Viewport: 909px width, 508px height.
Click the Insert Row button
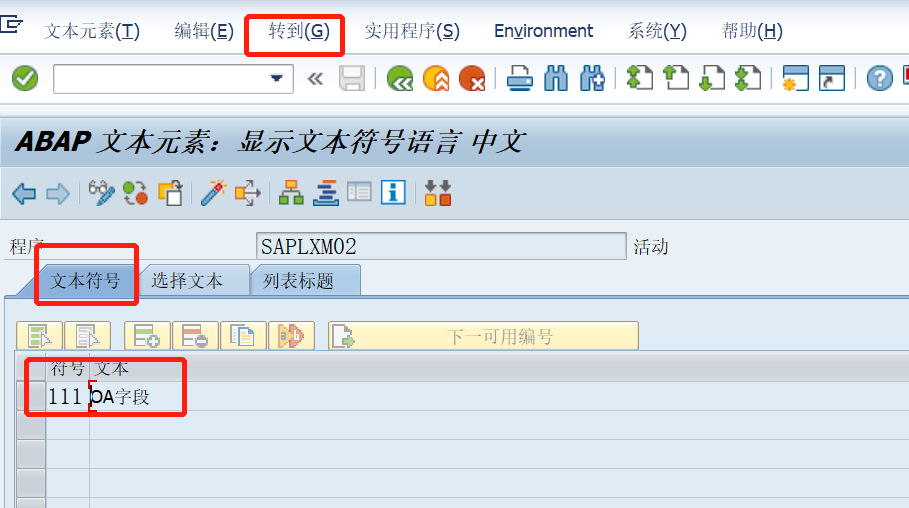pos(147,336)
